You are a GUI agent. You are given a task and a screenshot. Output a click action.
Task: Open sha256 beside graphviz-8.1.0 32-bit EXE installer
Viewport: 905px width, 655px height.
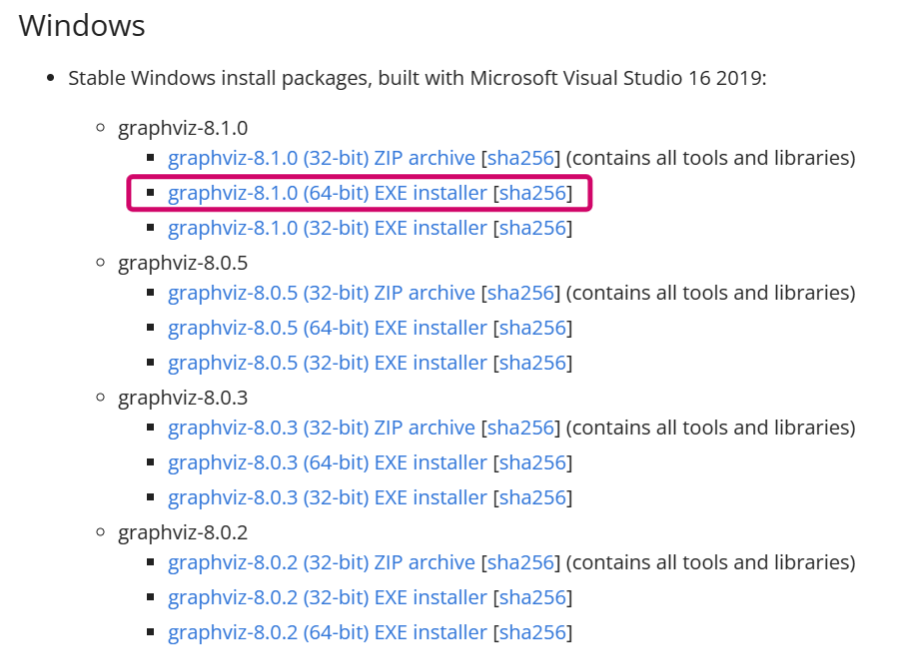point(533,228)
